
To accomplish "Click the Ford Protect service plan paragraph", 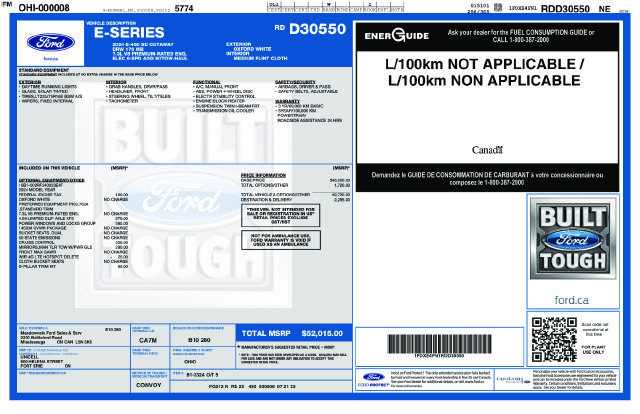I will click(441, 379).
